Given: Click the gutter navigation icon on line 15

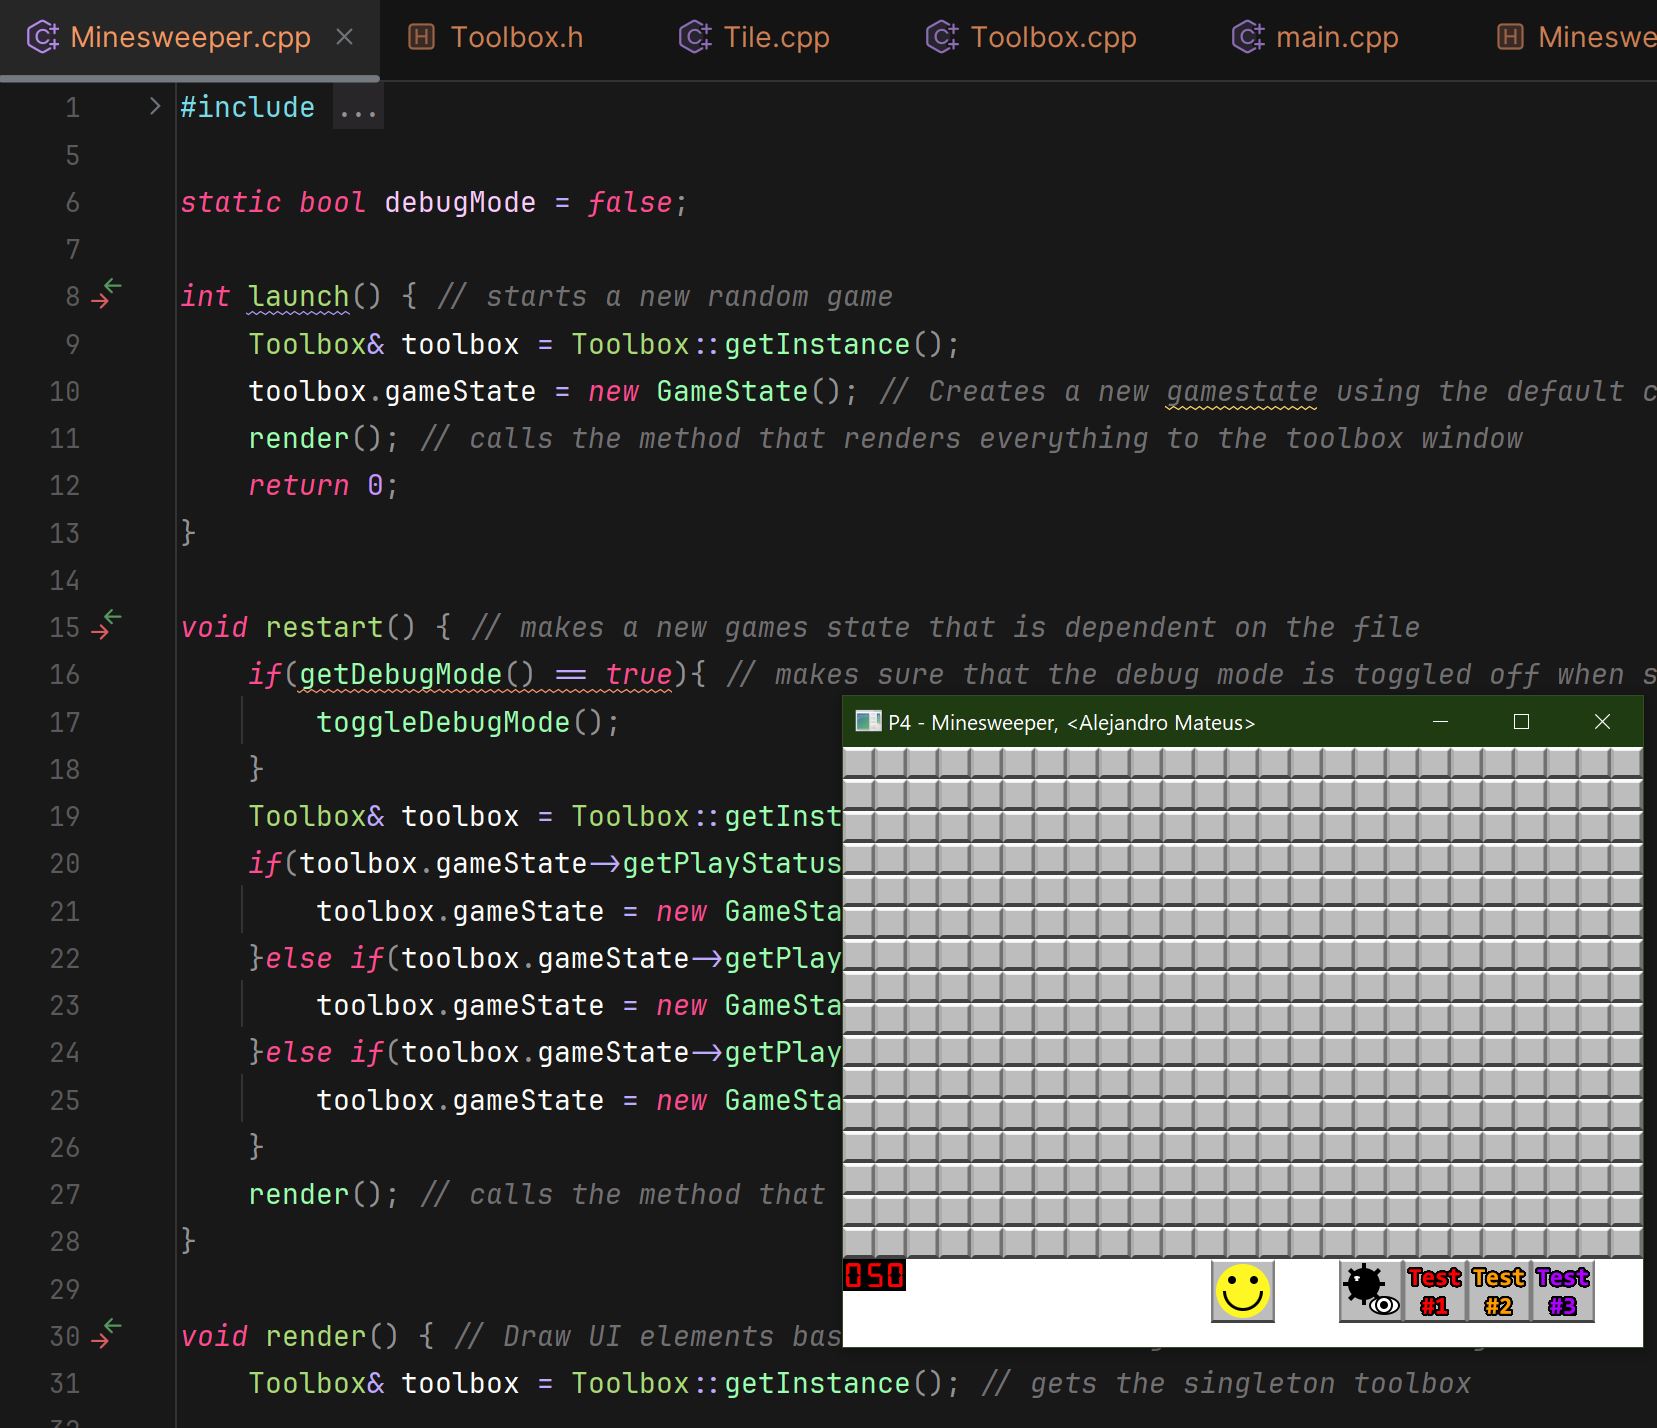Looking at the screenshot, I should (x=106, y=625).
